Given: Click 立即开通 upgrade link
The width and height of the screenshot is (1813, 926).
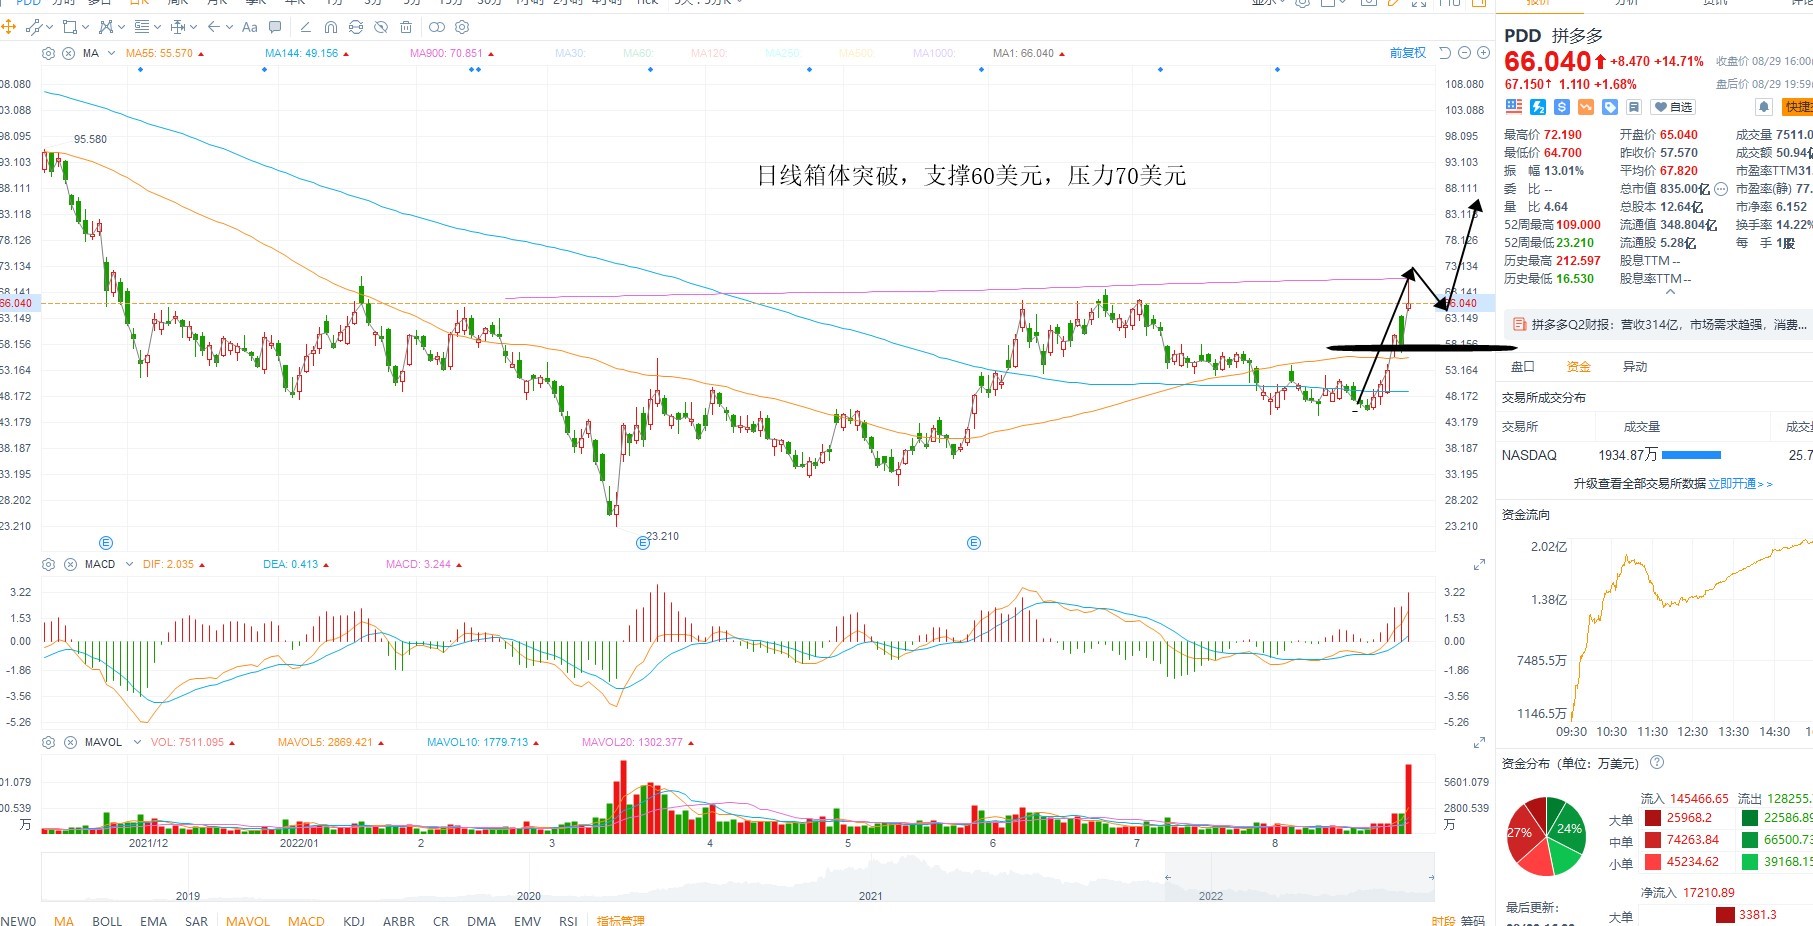Looking at the screenshot, I should (1740, 484).
